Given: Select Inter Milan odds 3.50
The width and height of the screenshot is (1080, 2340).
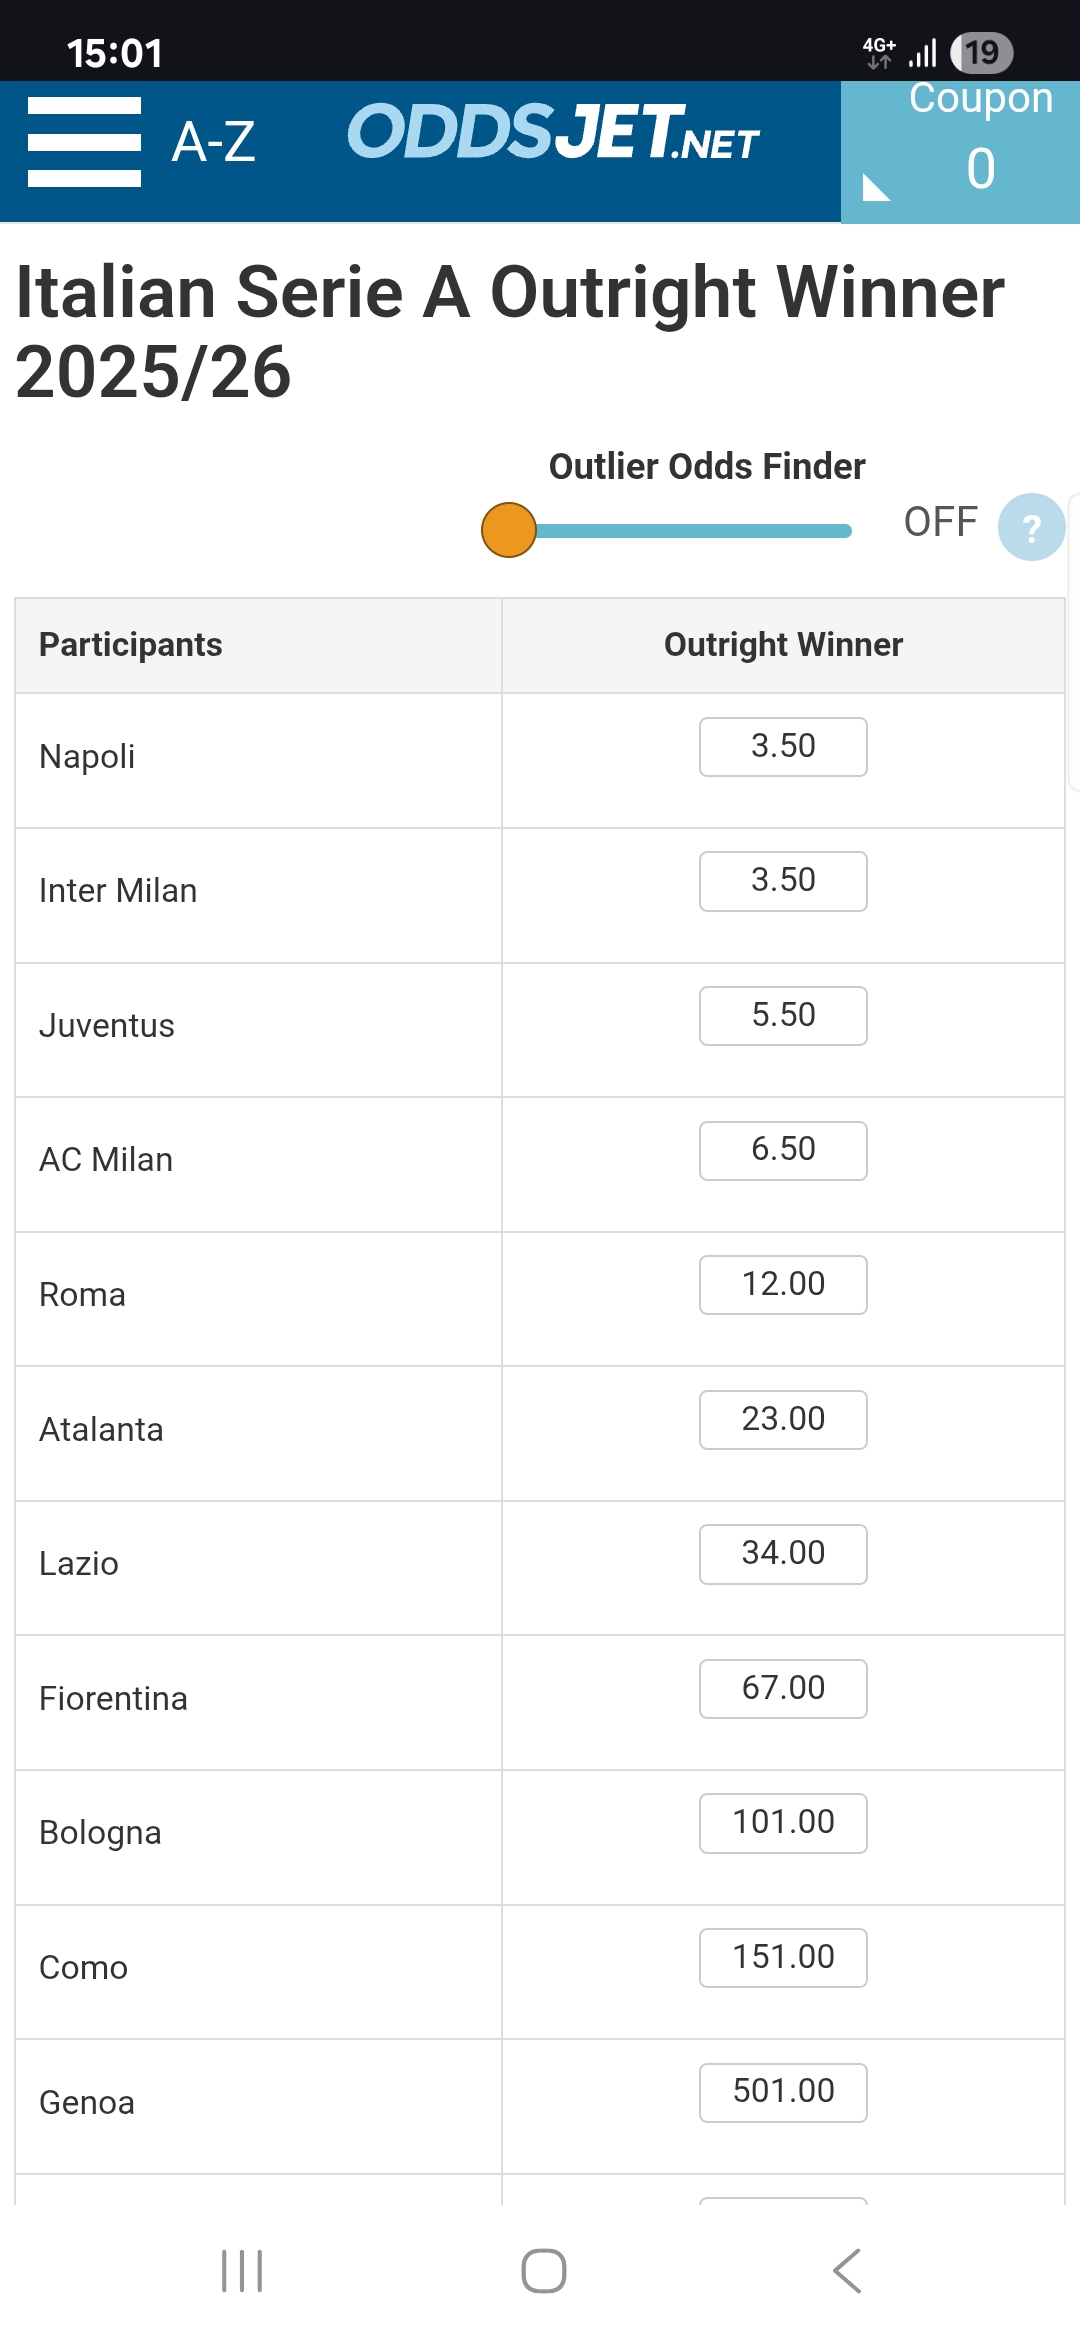Looking at the screenshot, I should coord(783,881).
